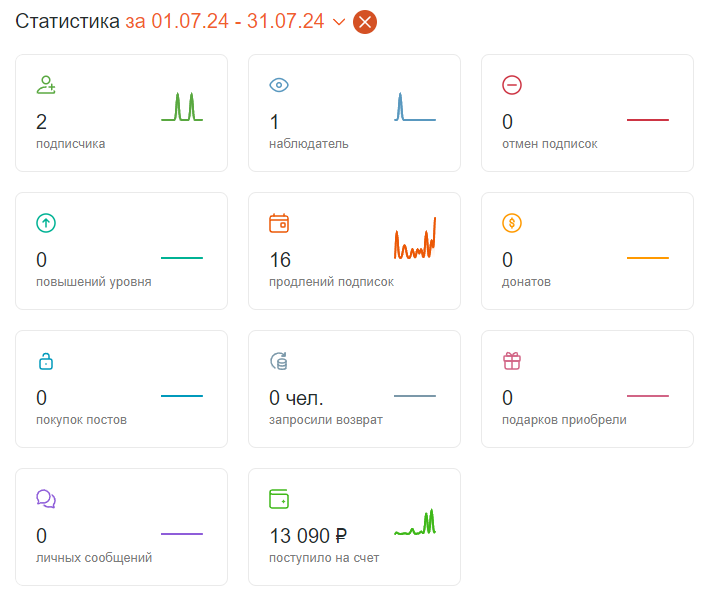Click the purple chat bubbles messages icon
Image resolution: width=712 pixels, height=615 pixels.
tap(46, 499)
